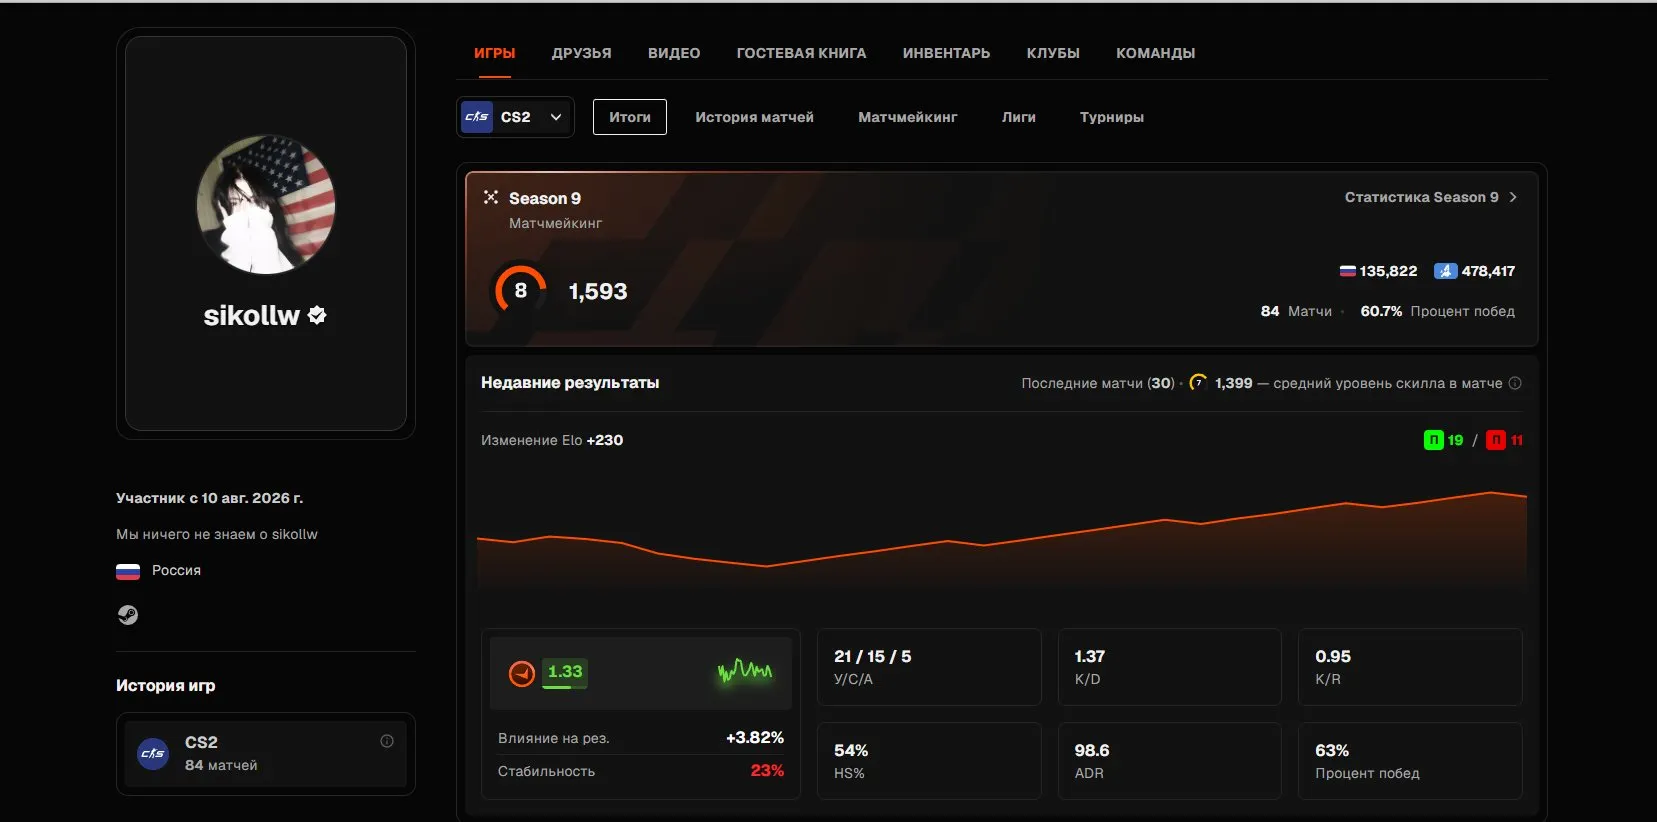Go to the Клубы tab
The height and width of the screenshot is (822, 1657).
point(1053,53)
